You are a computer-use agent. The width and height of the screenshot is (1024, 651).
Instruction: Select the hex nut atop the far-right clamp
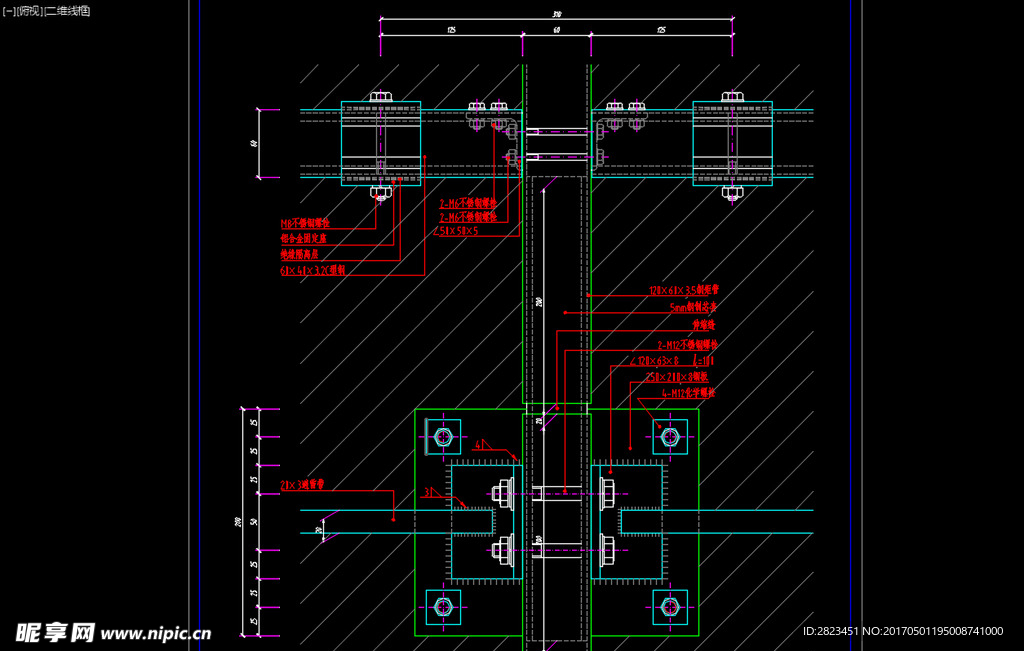click(x=732, y=97)
